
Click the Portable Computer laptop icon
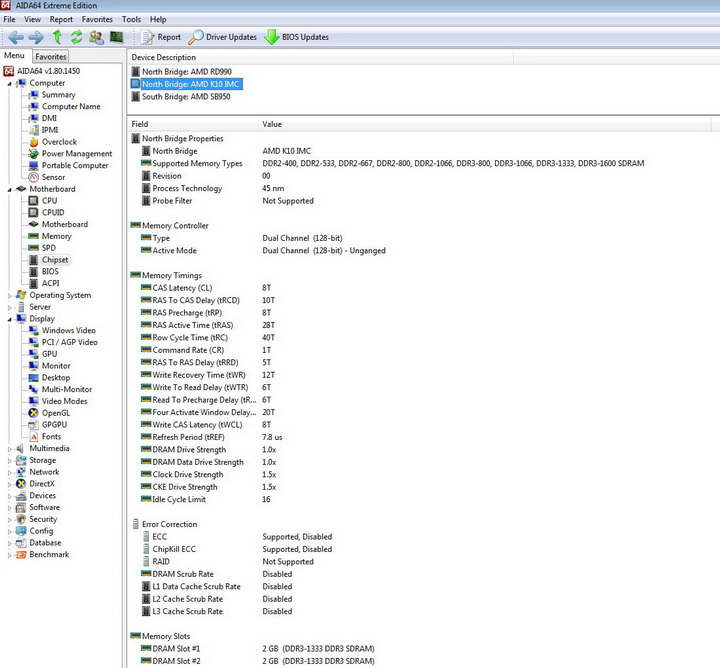tap(34, 165)
